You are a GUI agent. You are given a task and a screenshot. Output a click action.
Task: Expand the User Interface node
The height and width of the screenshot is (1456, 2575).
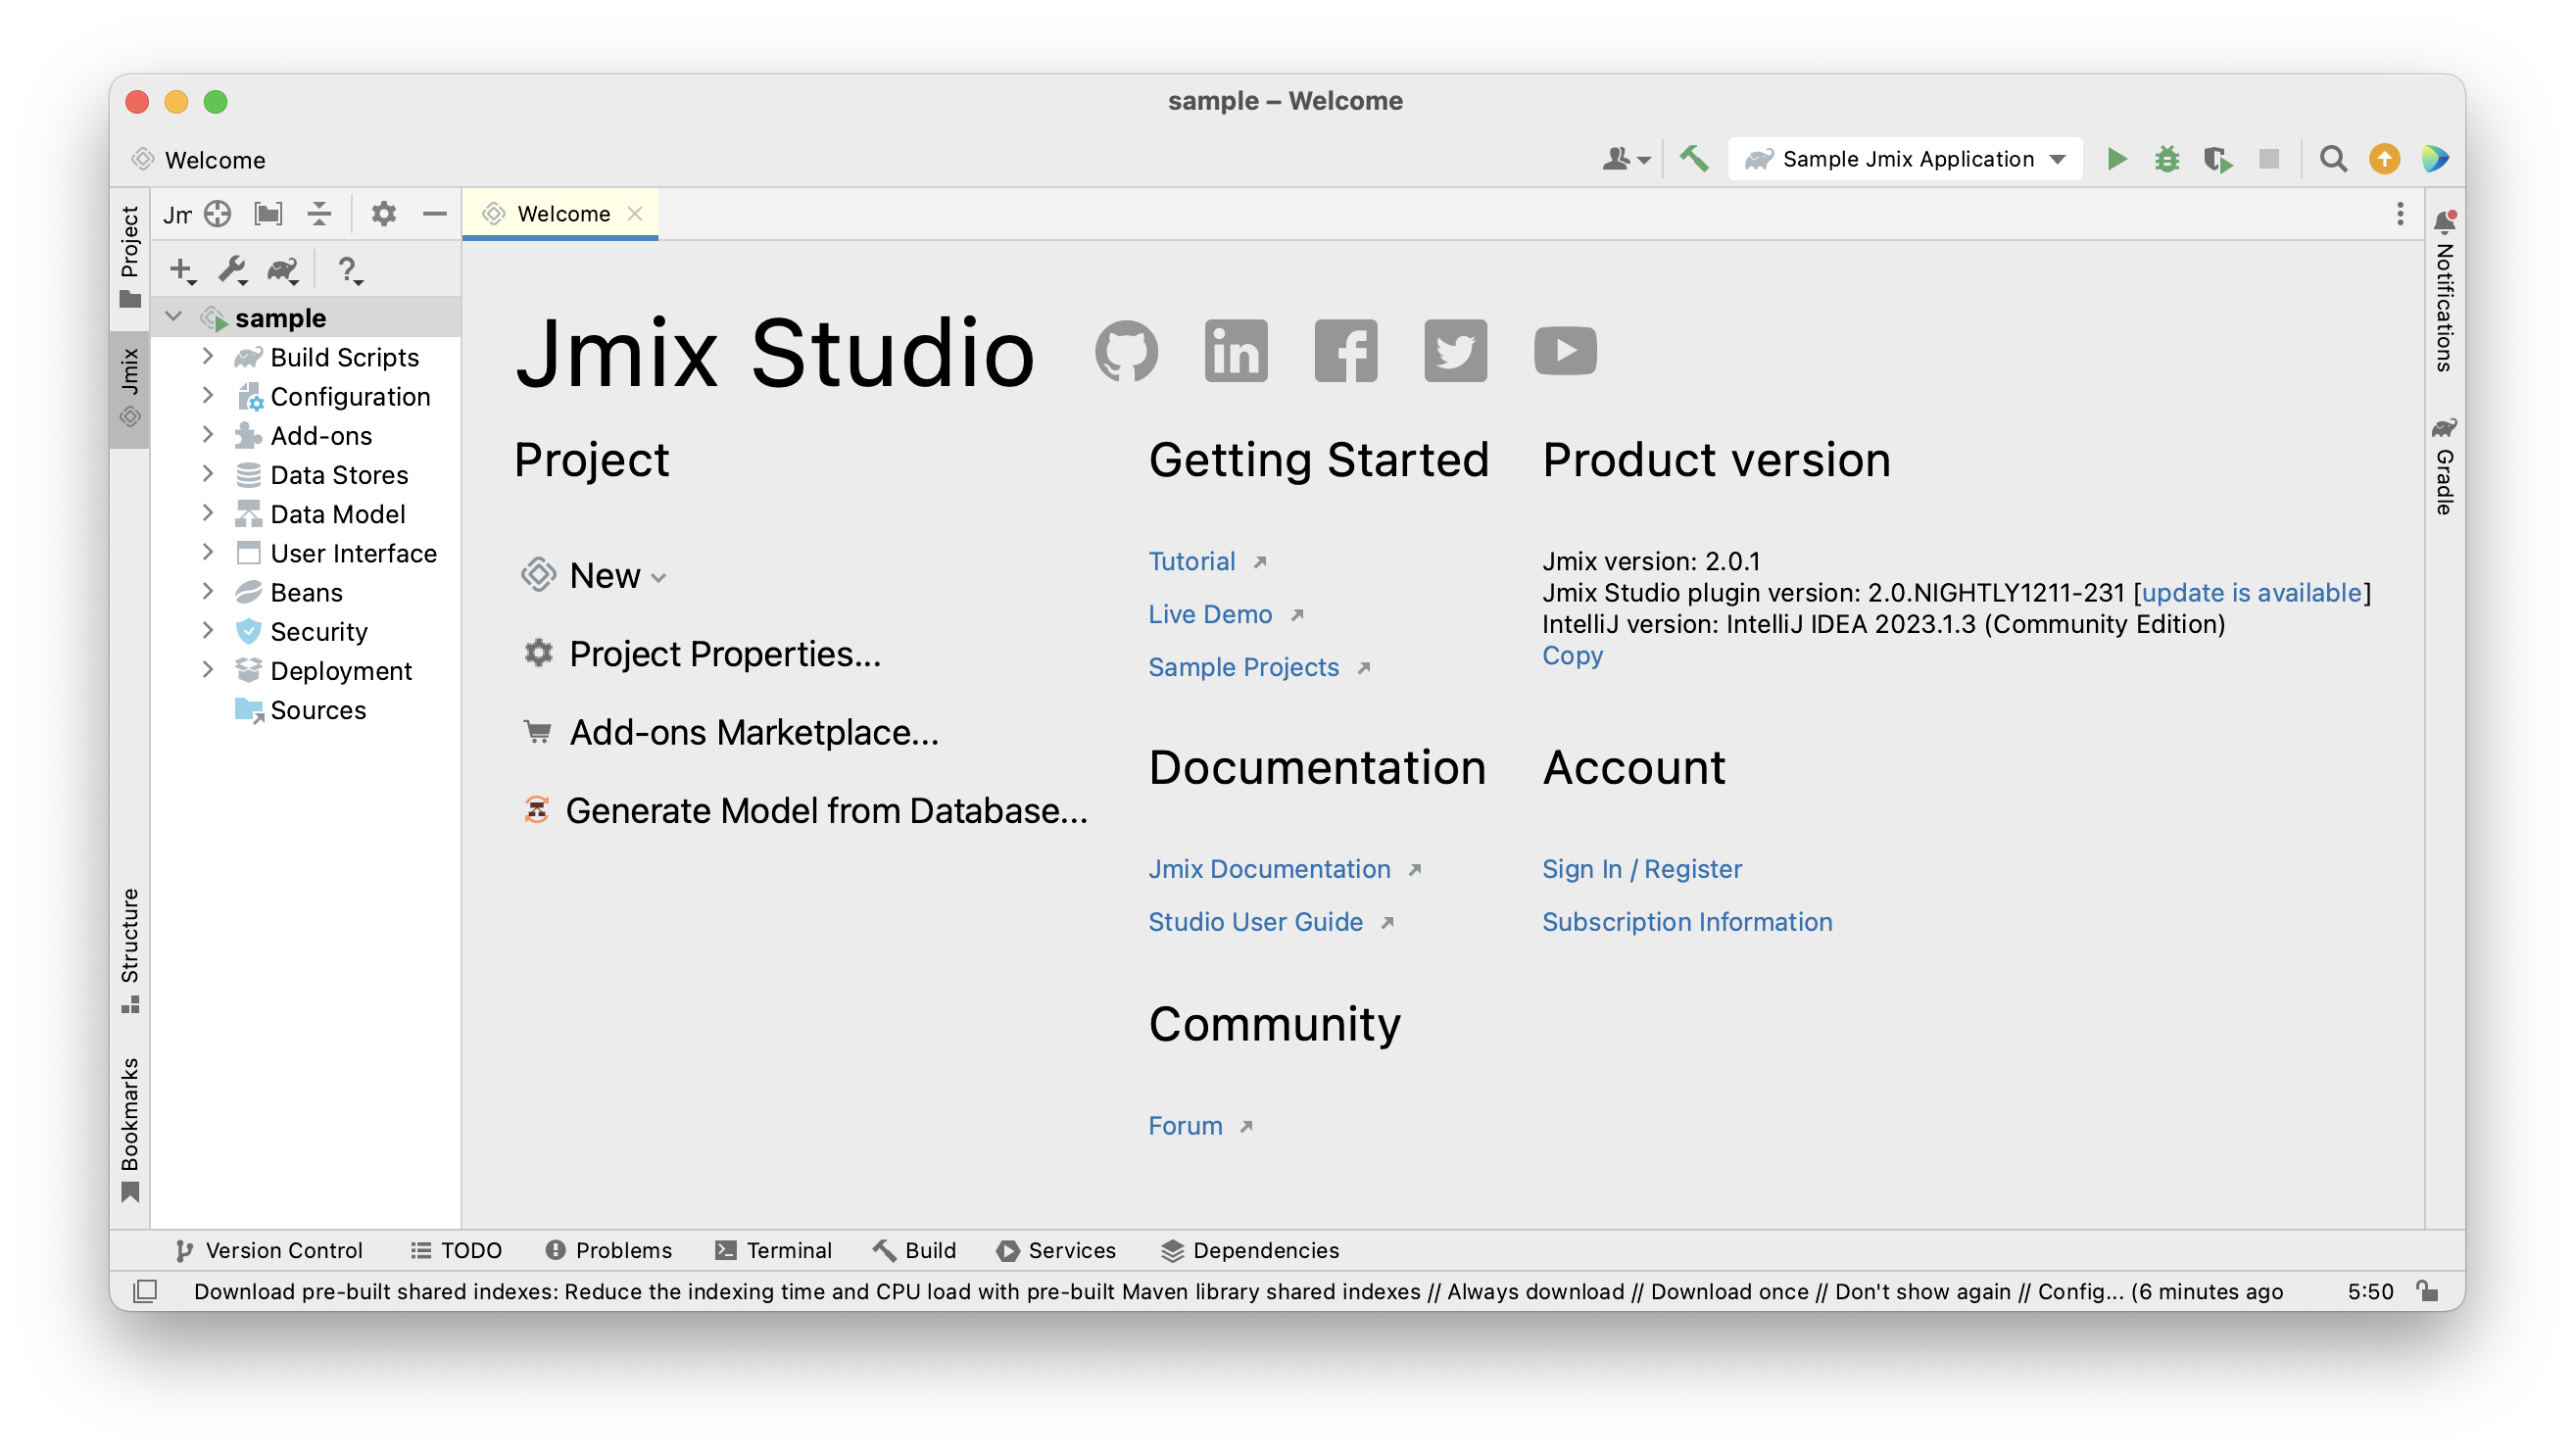[208, 552]
